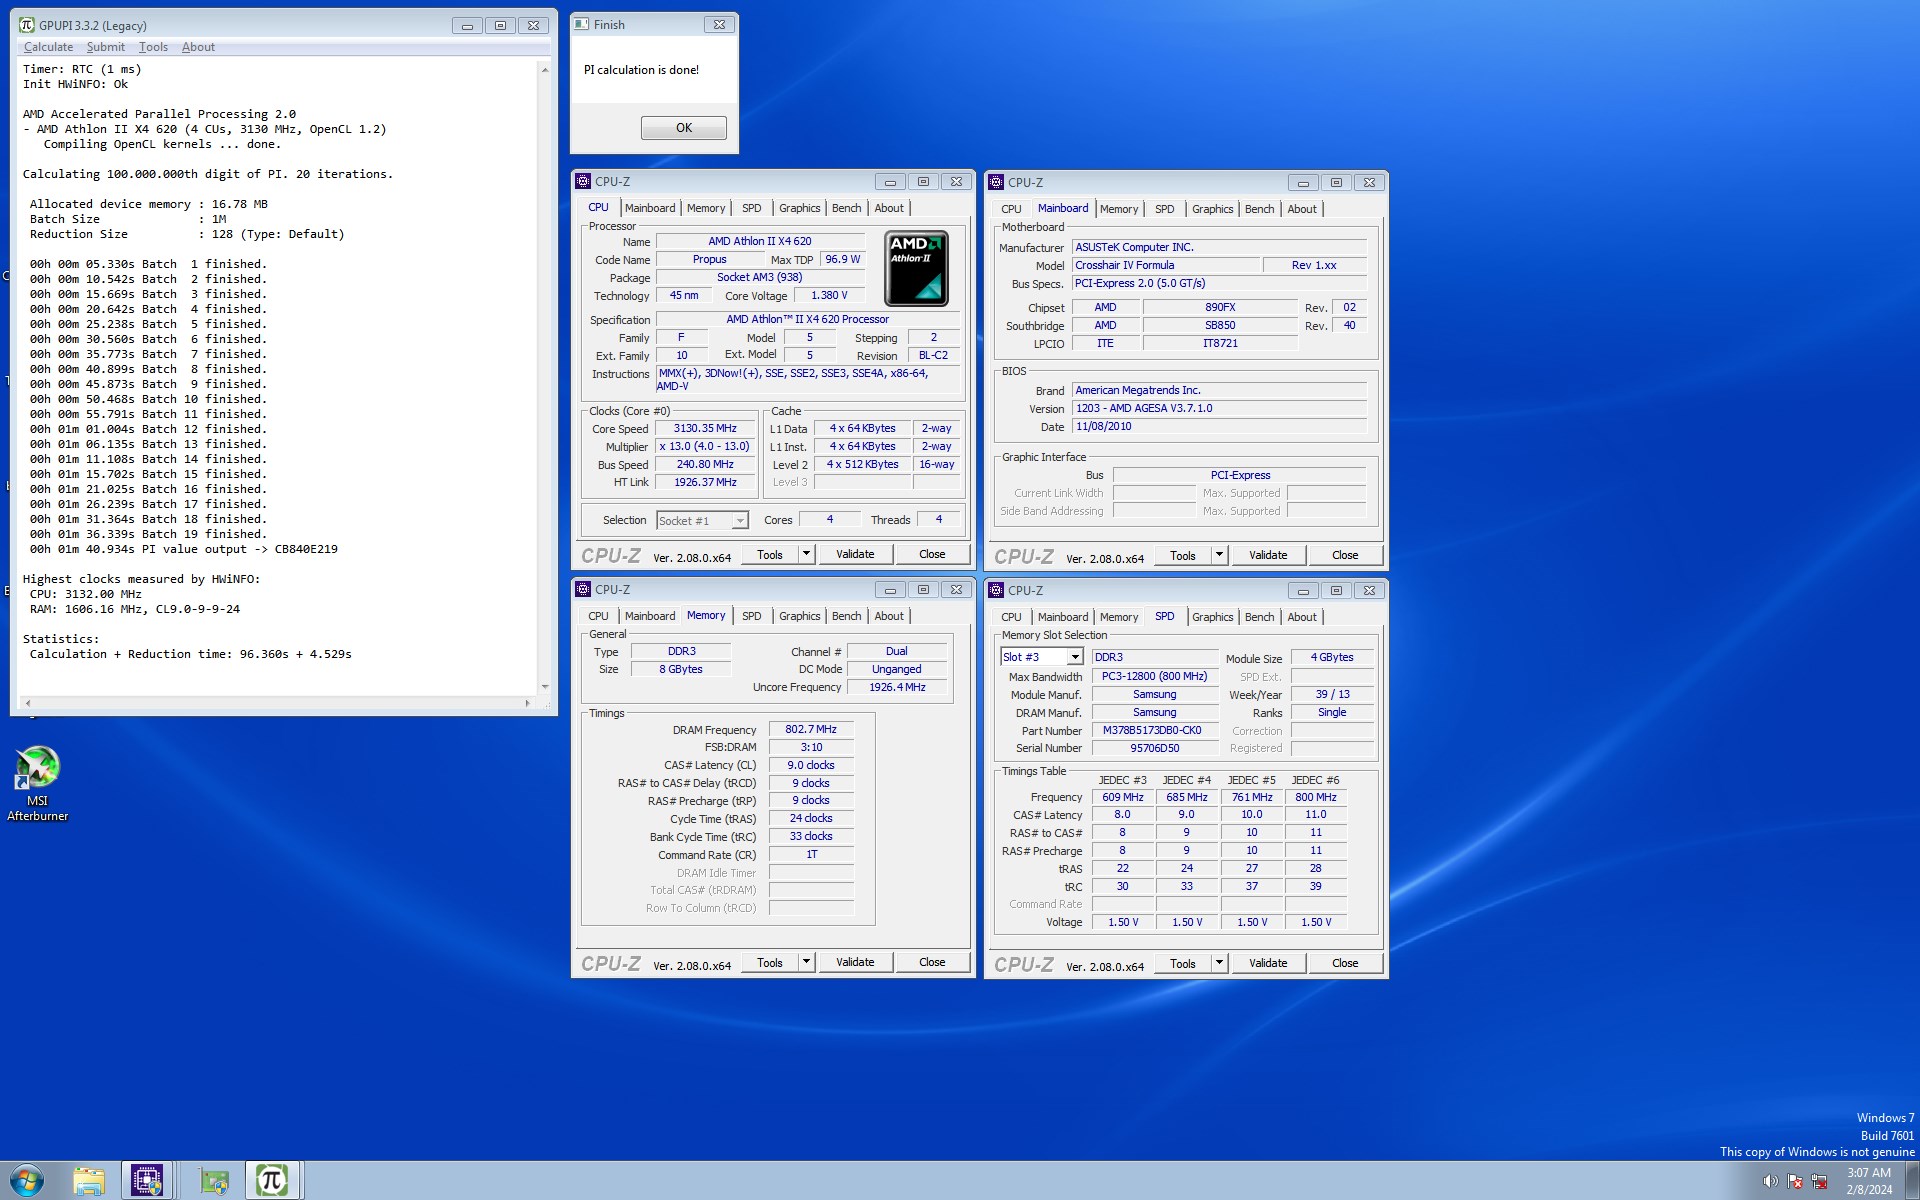Switch to the Mainboard tab in the CPU-Z window showing the CPU tab

coord(650,208)
